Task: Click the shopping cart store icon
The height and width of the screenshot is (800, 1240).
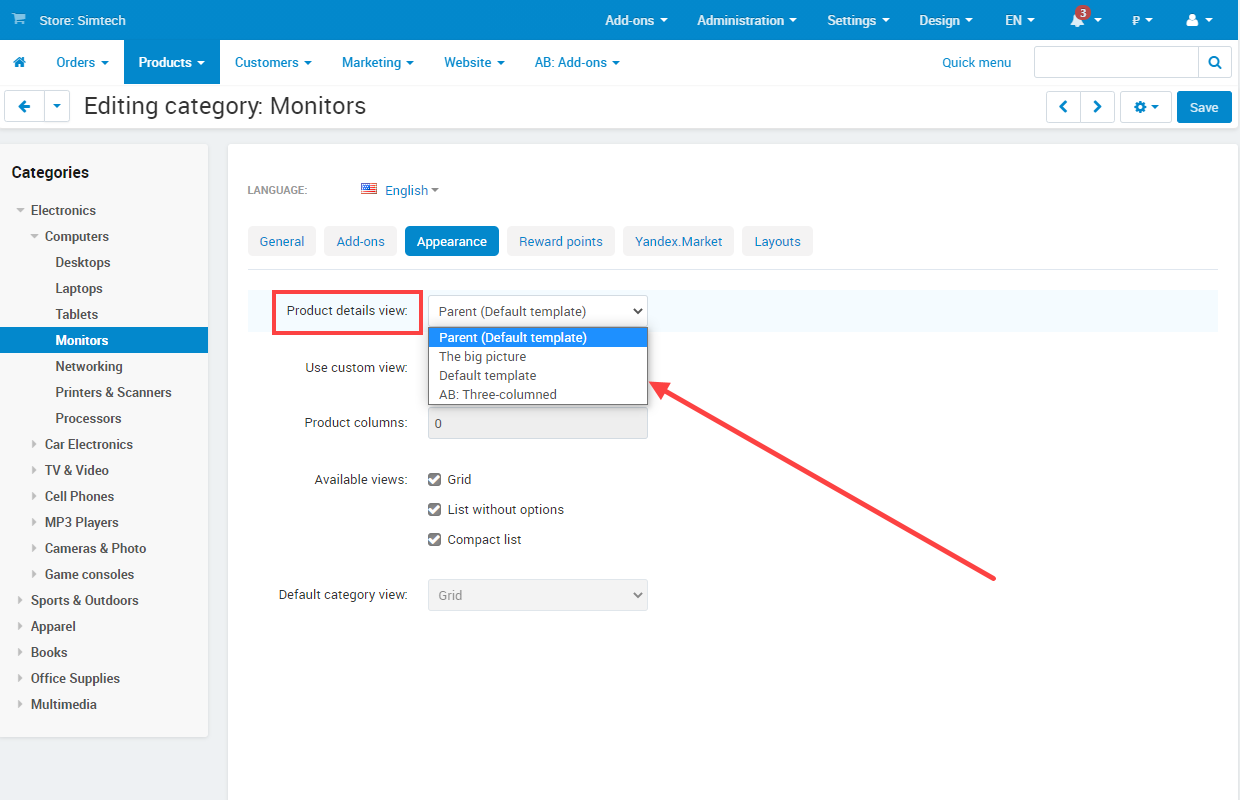Action: [19, 20]
